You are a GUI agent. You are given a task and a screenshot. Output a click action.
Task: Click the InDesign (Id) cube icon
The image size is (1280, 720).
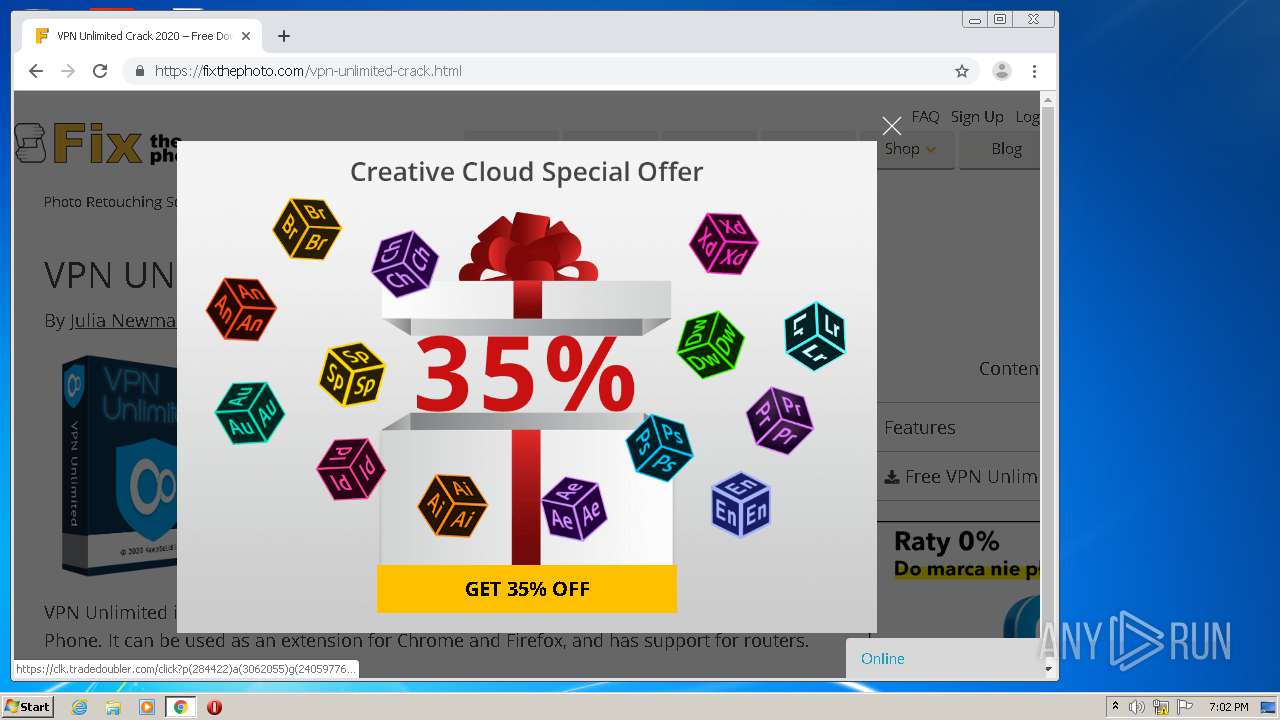point(351,468)
